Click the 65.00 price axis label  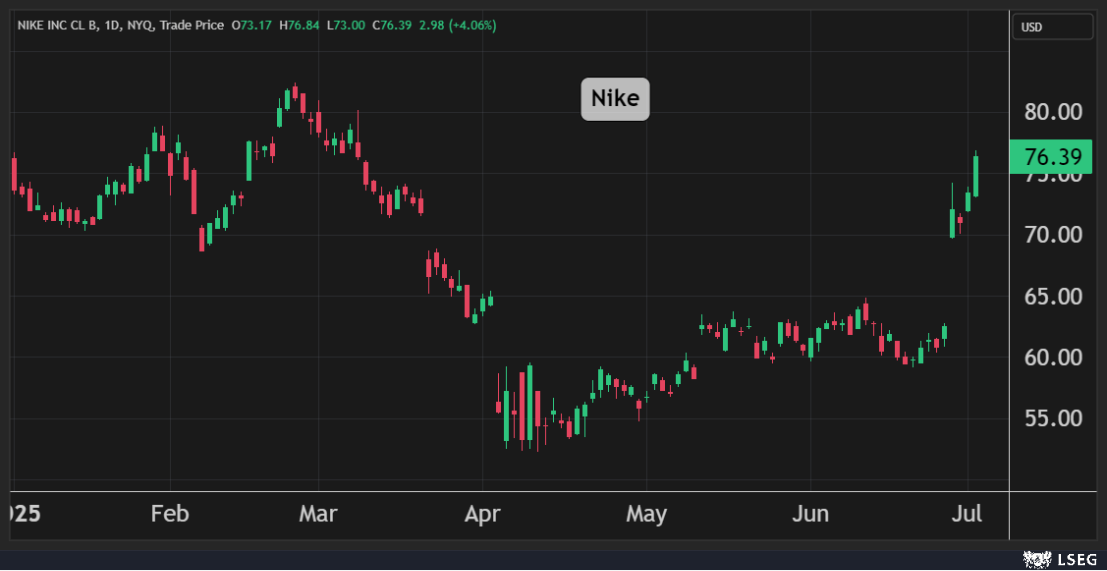coord(1053,296)
